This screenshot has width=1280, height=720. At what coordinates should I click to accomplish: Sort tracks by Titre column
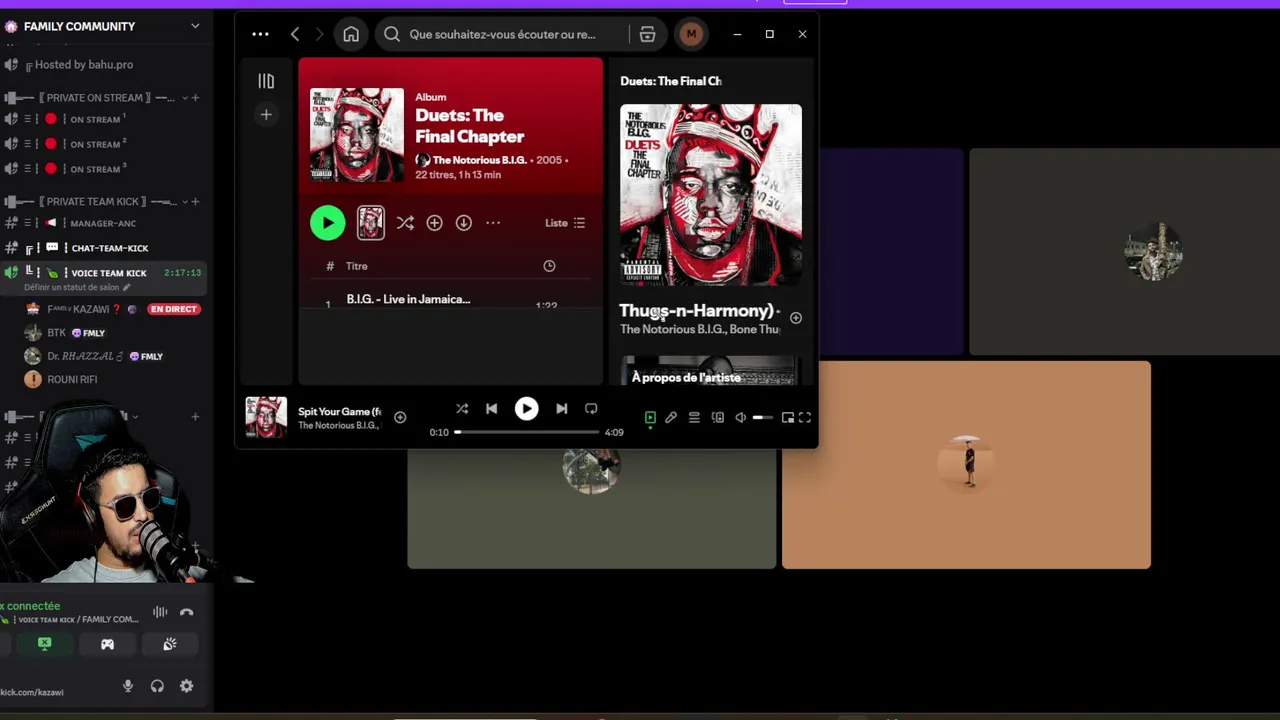(x=357, y=266)
